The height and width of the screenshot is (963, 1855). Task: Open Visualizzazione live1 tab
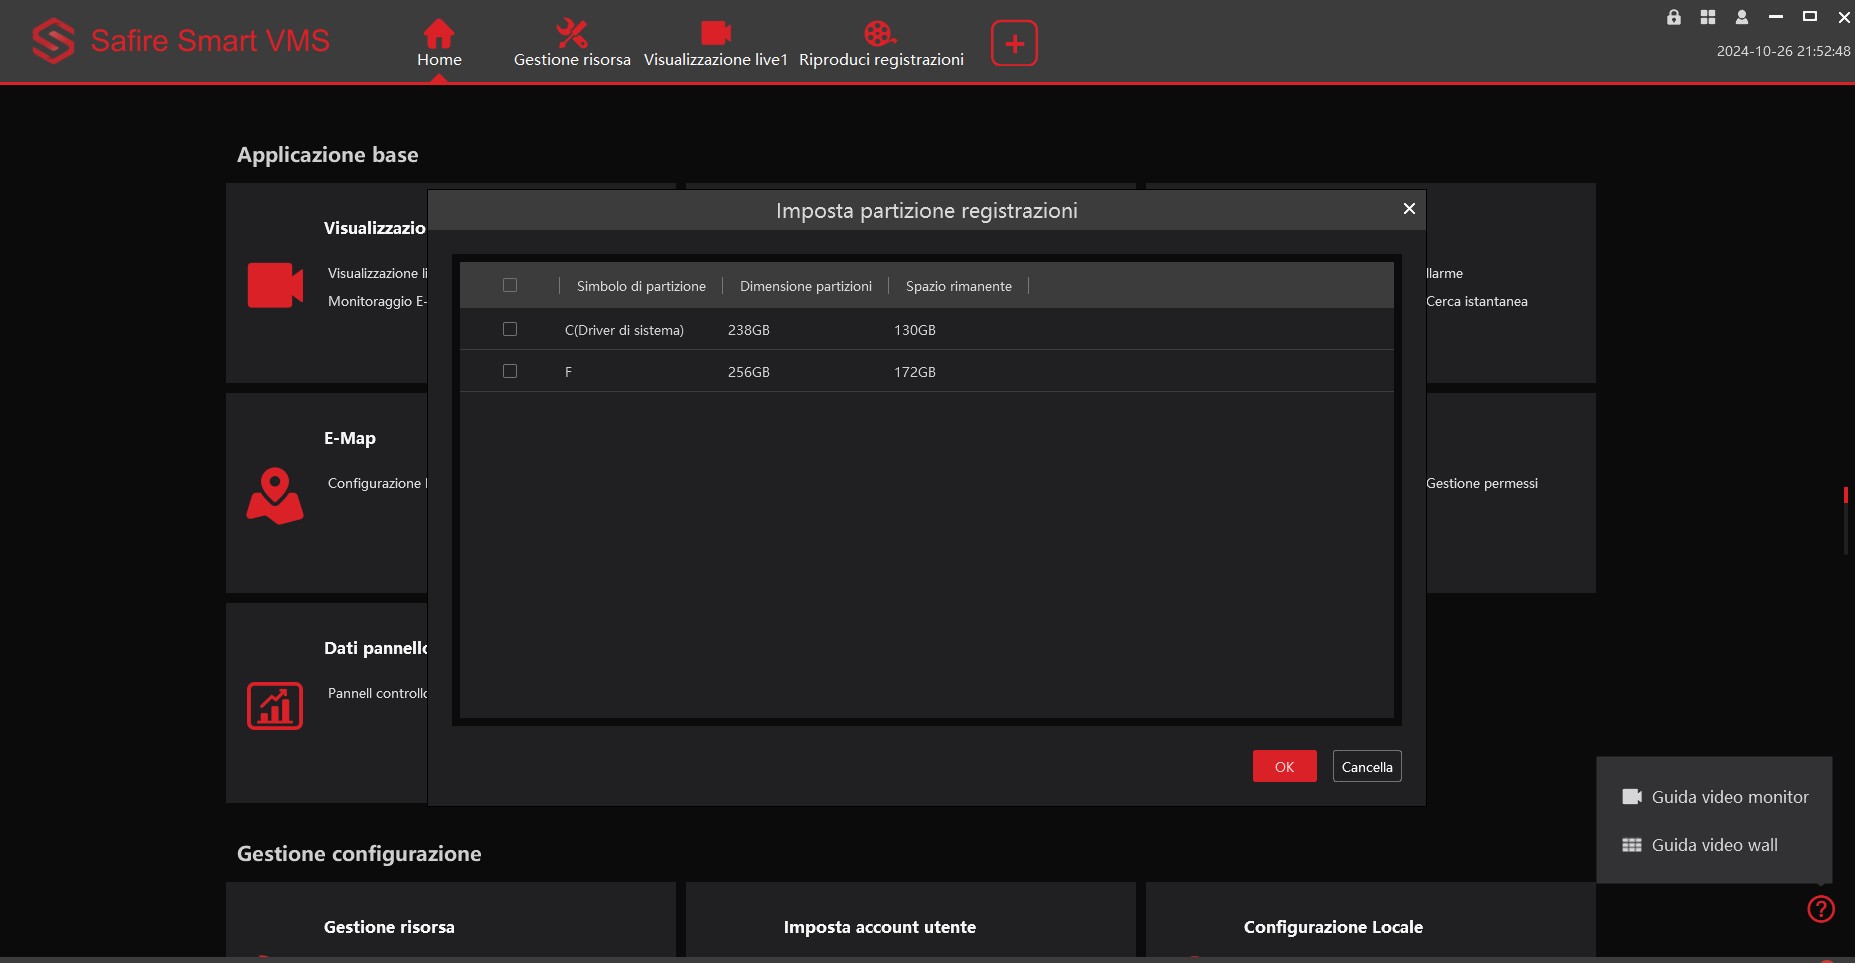point(716,44)
